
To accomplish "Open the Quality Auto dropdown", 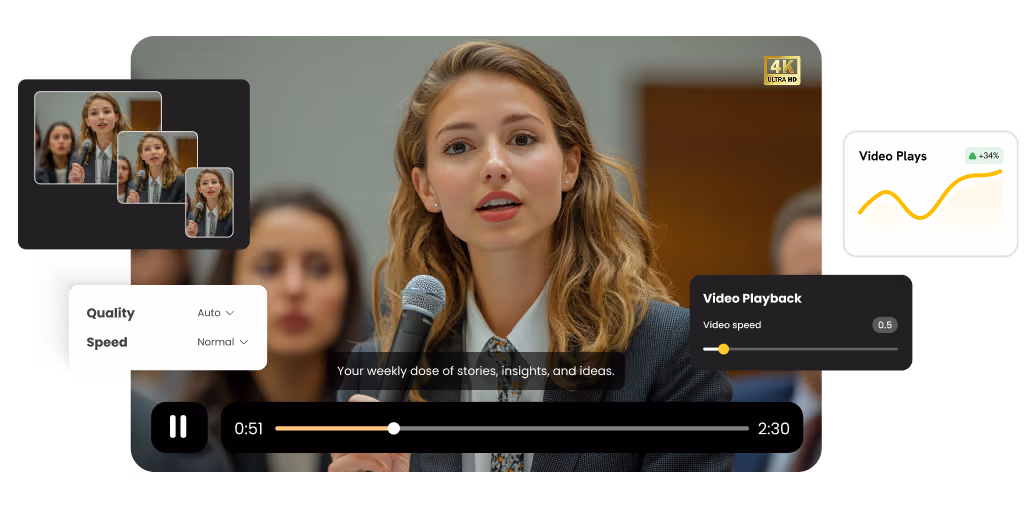I will [216, 313].
